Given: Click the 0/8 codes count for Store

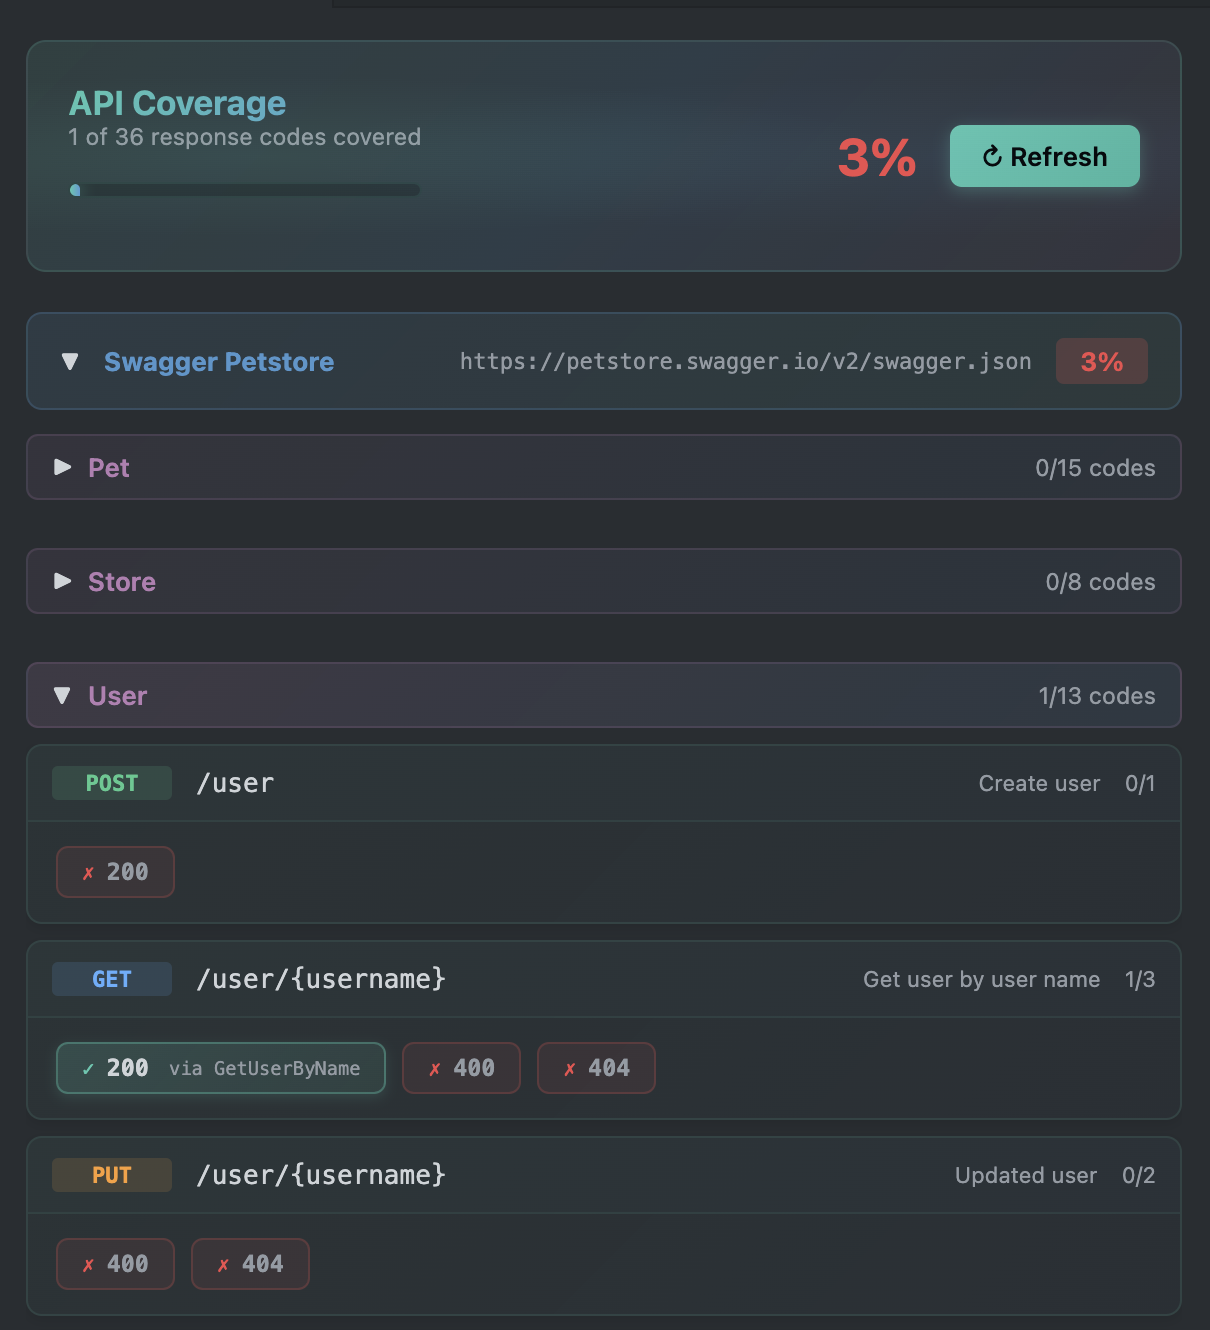Looking at the screenshot, I should coord(1100,582).
